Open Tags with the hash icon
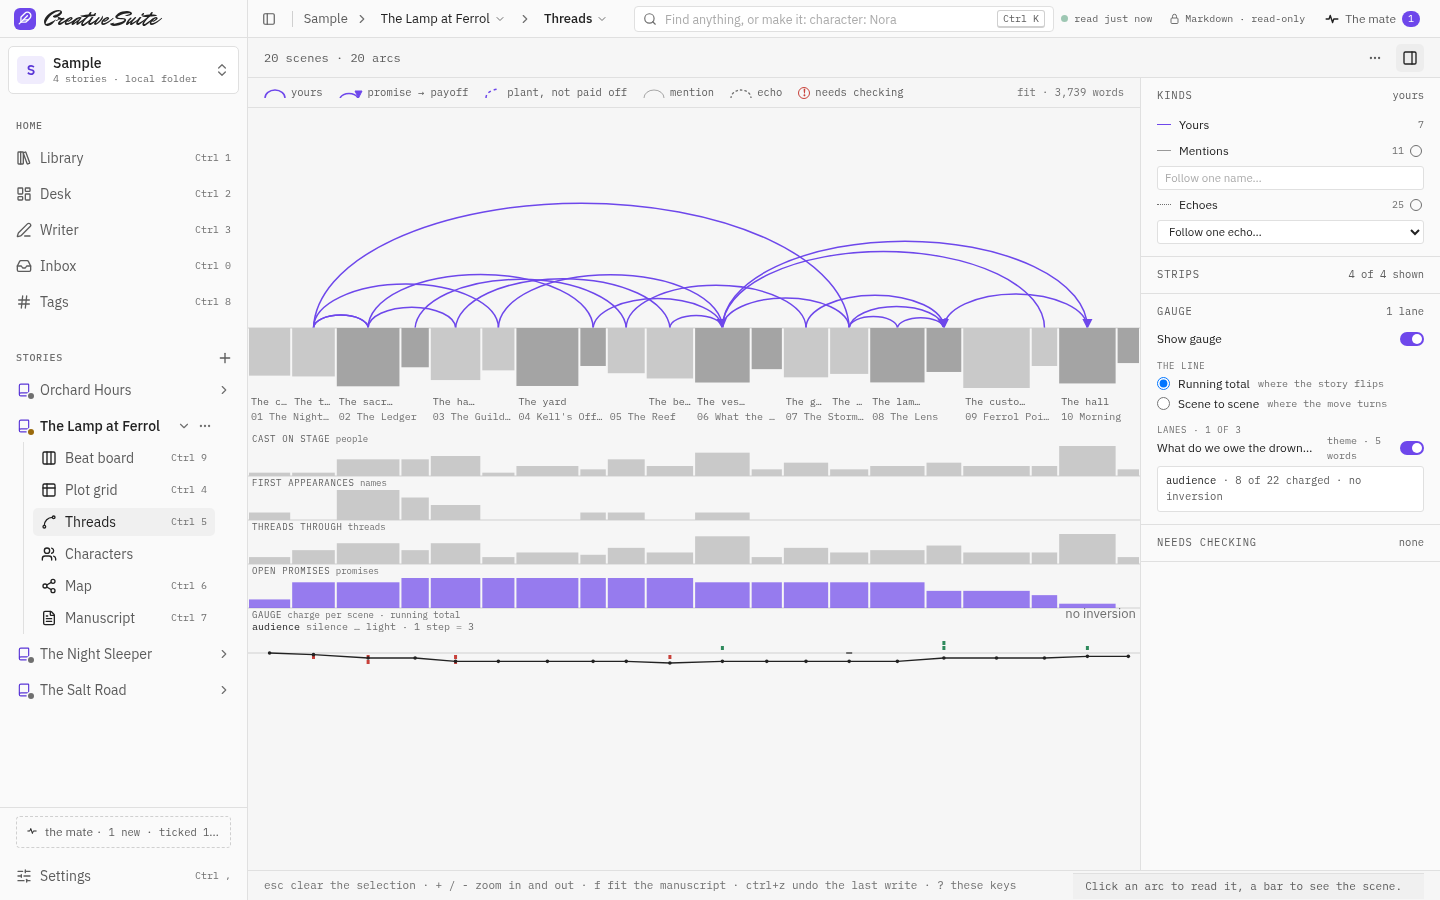The width and height of the screenshot is (1440, 900). click(24, 302)
